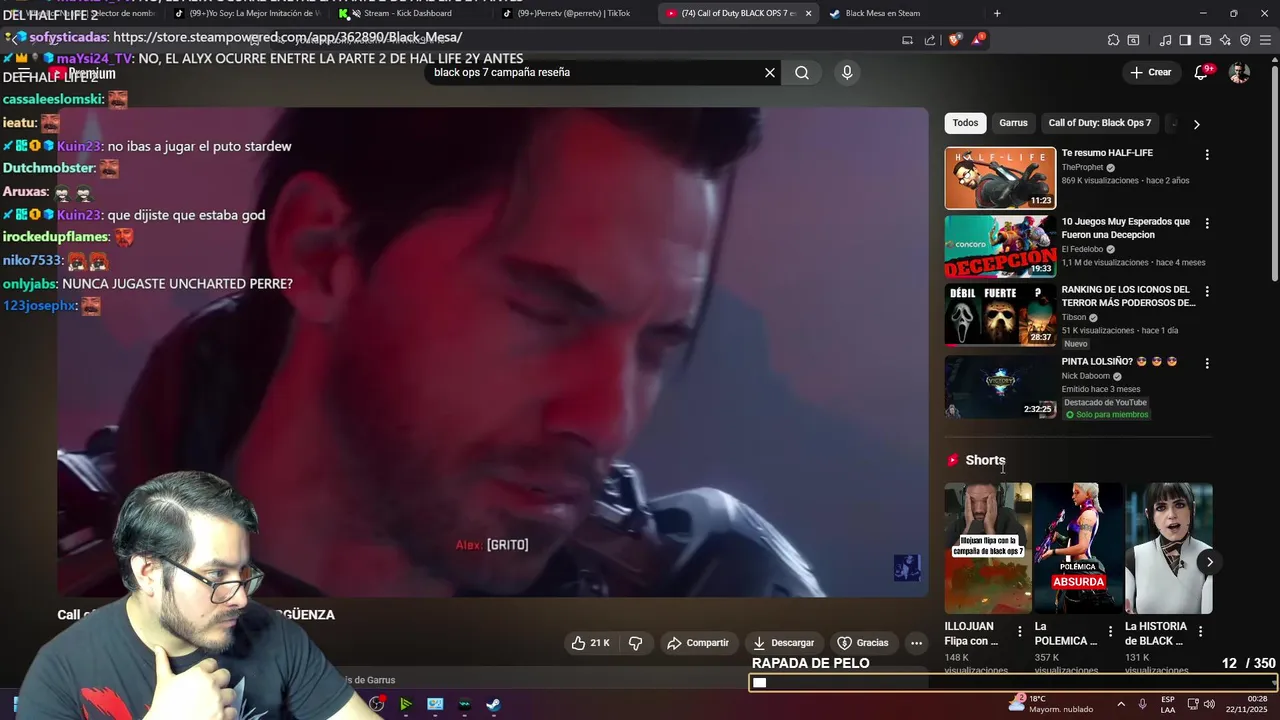The image size is (1280, 720).
Task: Click the Shorts section heading
Action: (x=985, y=460)
